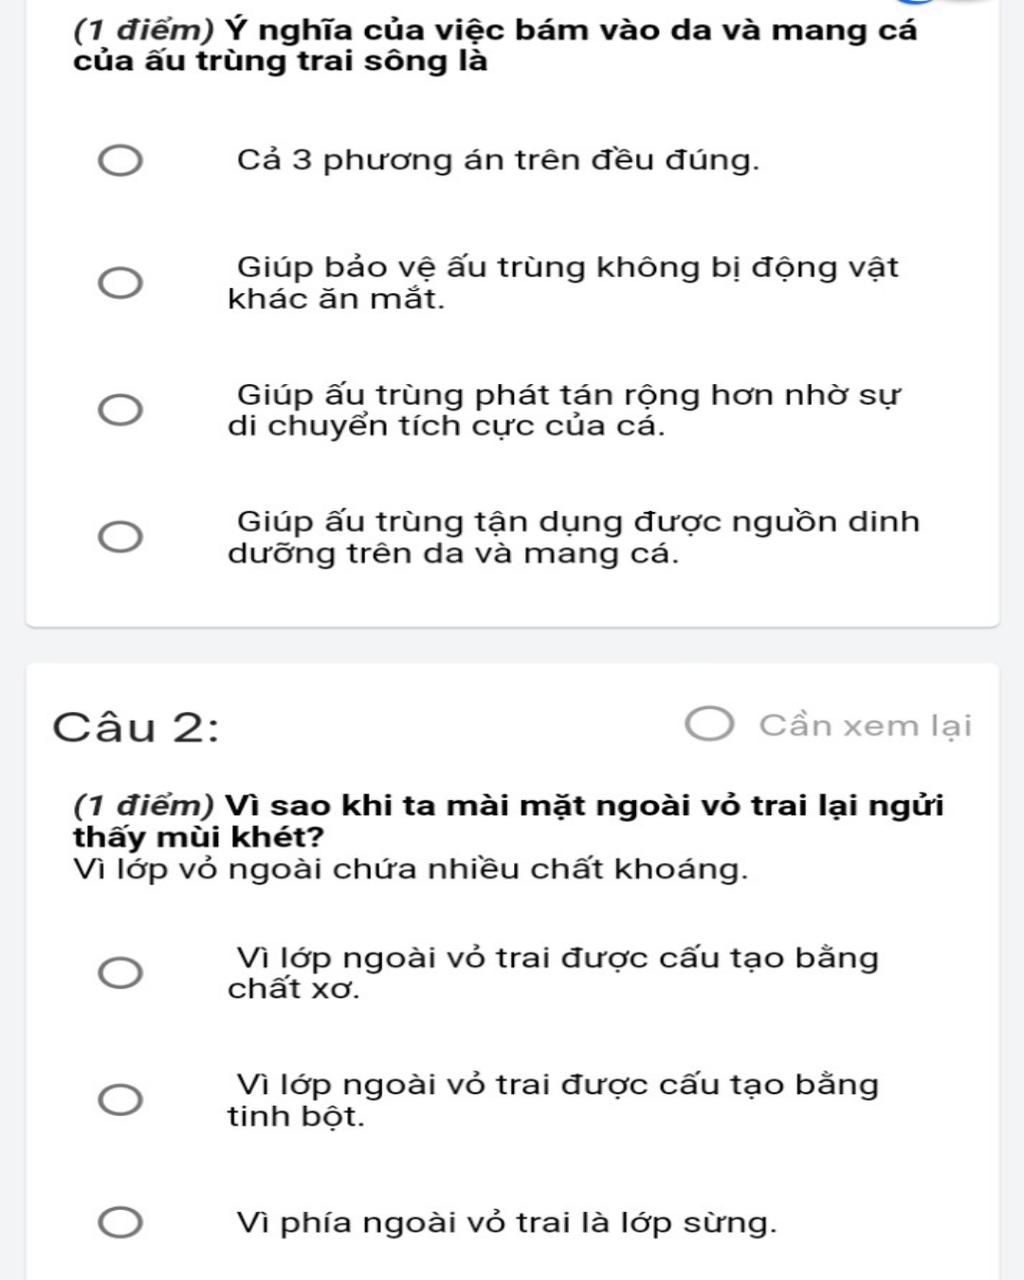Screen dimensions: 1024x1280
Task: Click answer text 'Giúp bảo vệ ấu trùng không bị động vật khác ăn mắt'
Action: pyautogui.click(x=563, y=283)
